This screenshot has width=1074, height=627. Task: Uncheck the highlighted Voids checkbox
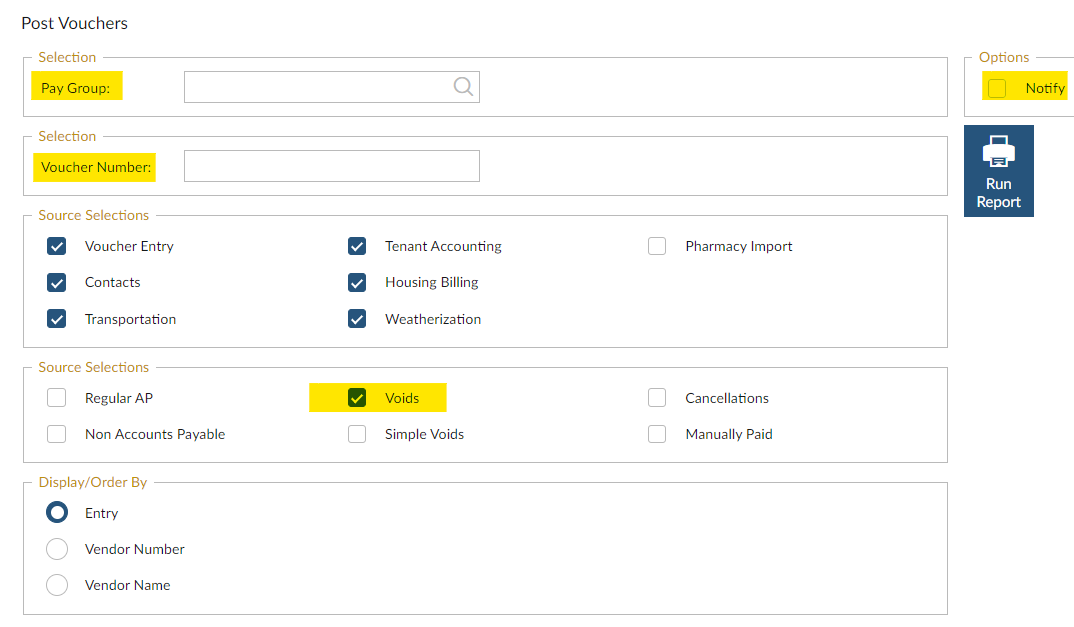[357, 398]
